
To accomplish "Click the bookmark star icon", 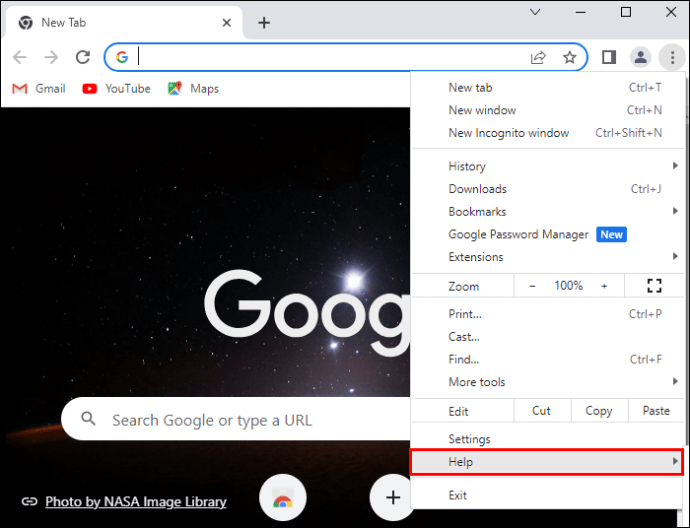I will 569,57.
